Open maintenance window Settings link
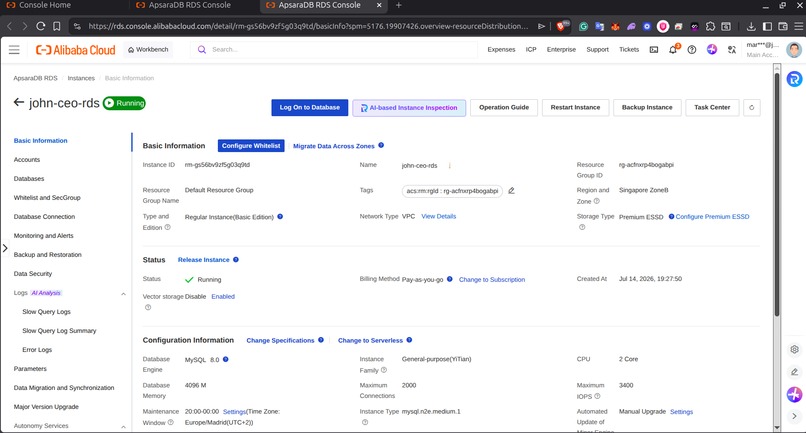806x433 pixels. click(234, 412)
